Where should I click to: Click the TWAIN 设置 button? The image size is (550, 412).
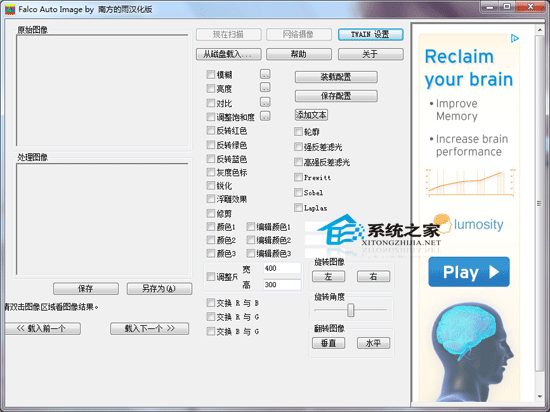pyautogui.click(x=370, y=34)
